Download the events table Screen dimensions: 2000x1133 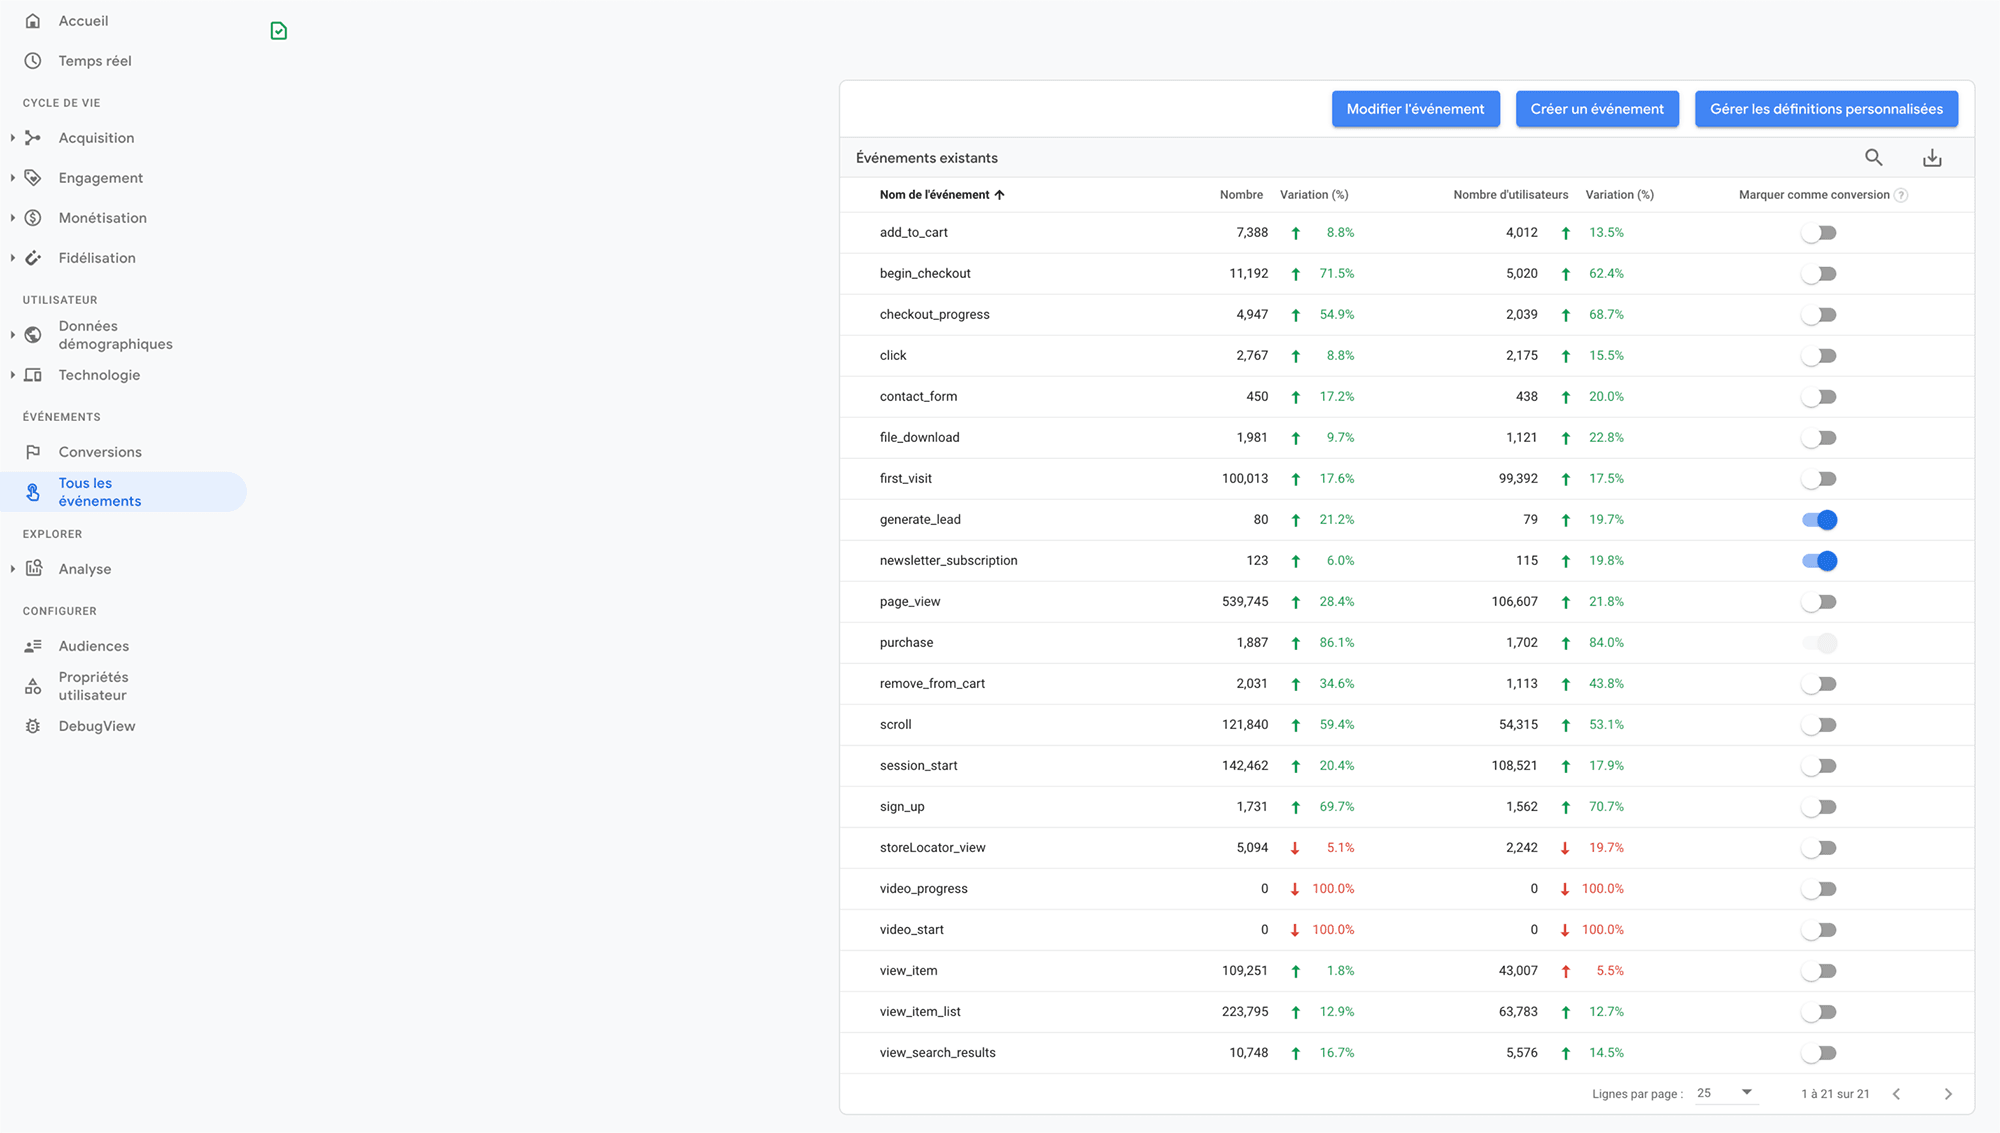[1932, 157]
